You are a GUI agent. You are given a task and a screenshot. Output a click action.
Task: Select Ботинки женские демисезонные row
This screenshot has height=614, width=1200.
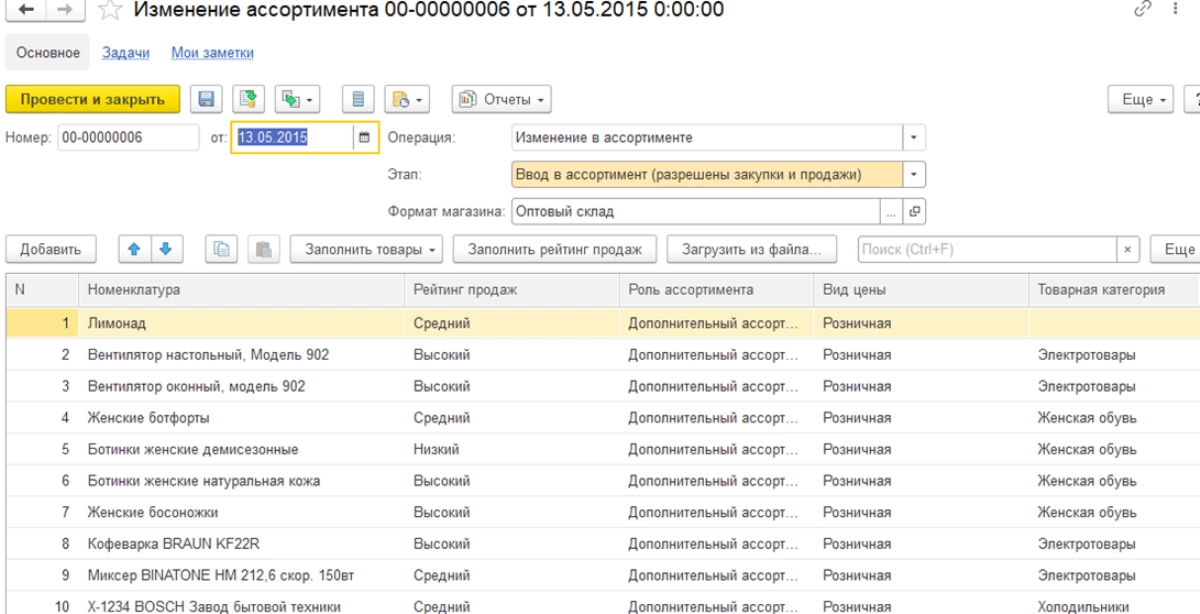tap(603, 449)
